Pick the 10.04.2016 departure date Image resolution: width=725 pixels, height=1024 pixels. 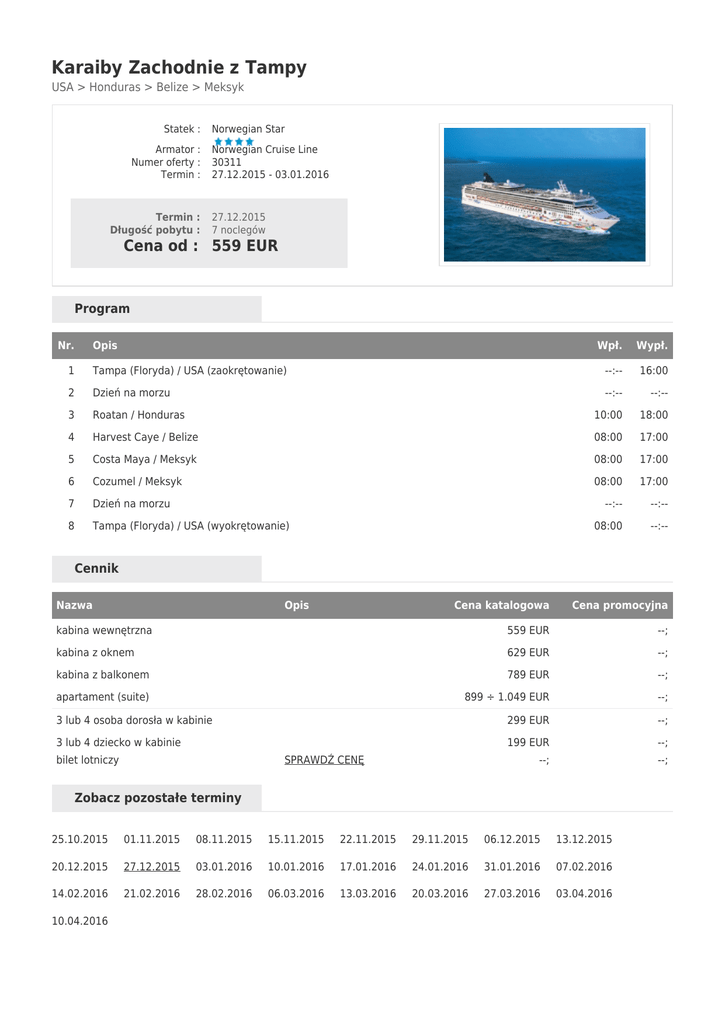pyautogui.click(x=80, y=921)
